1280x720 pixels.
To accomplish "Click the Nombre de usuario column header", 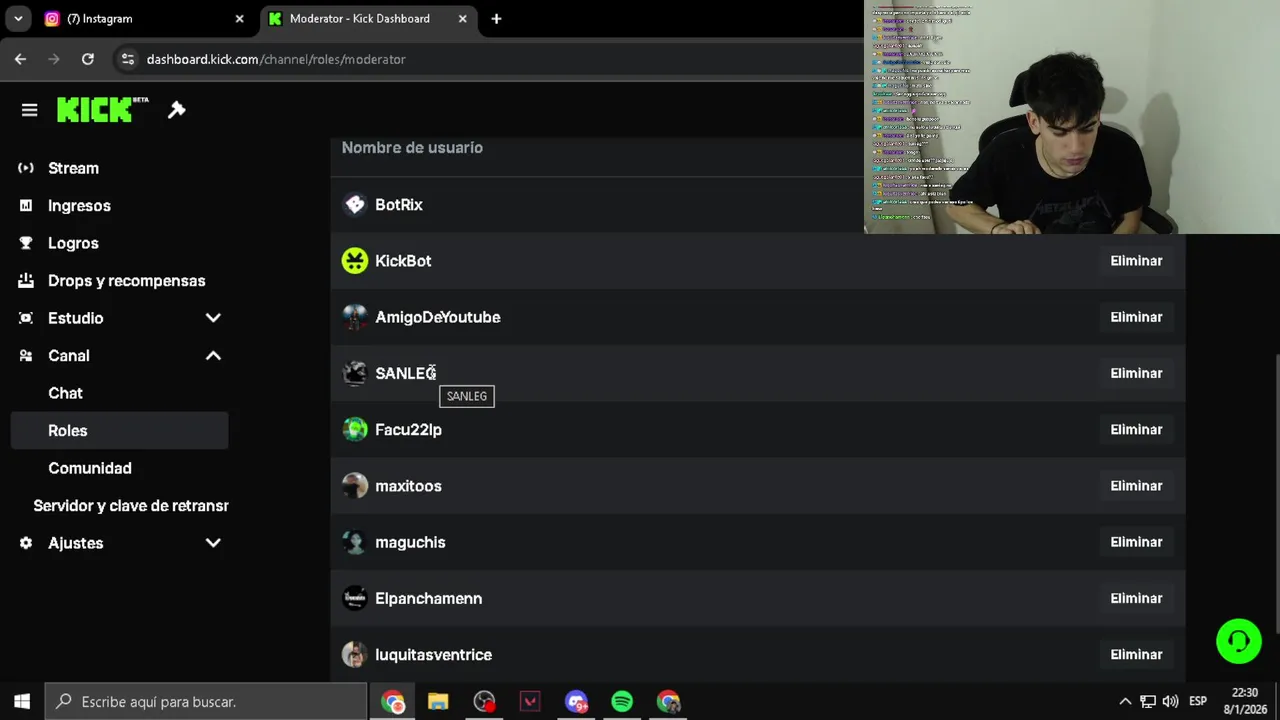I will (412, 148).
